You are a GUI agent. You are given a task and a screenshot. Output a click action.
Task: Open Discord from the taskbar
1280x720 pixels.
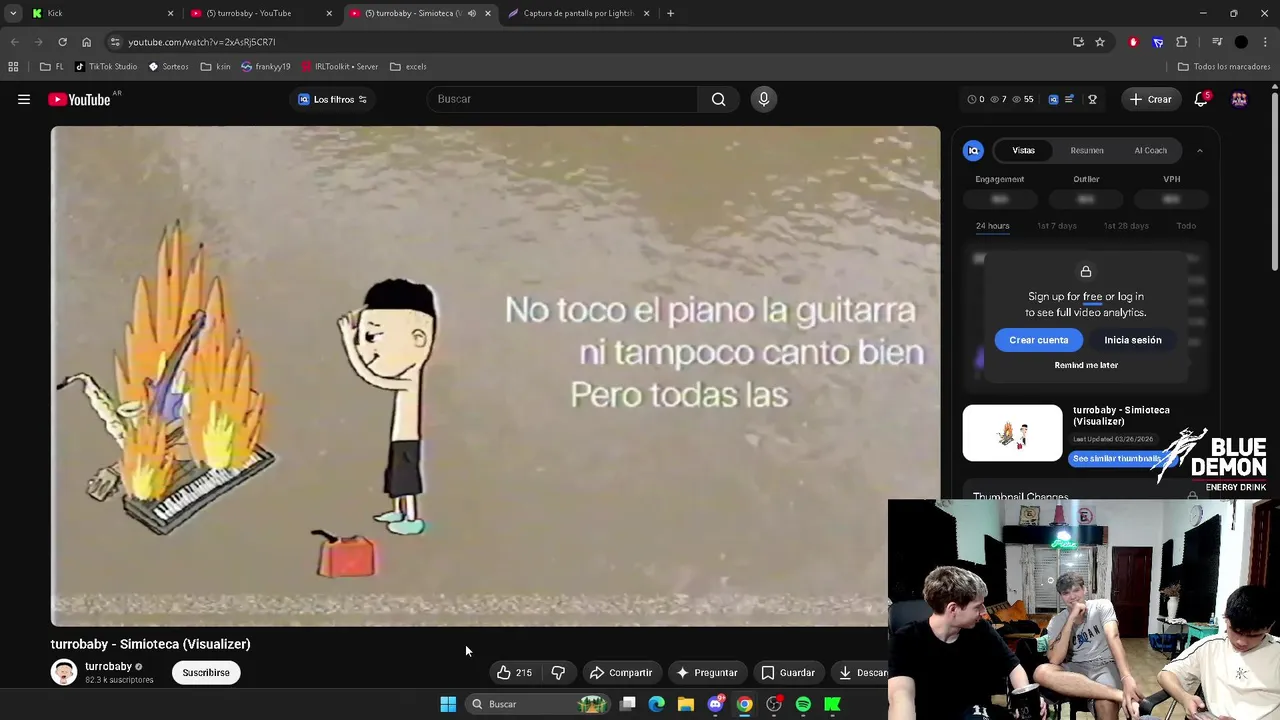tap(715, 704)
